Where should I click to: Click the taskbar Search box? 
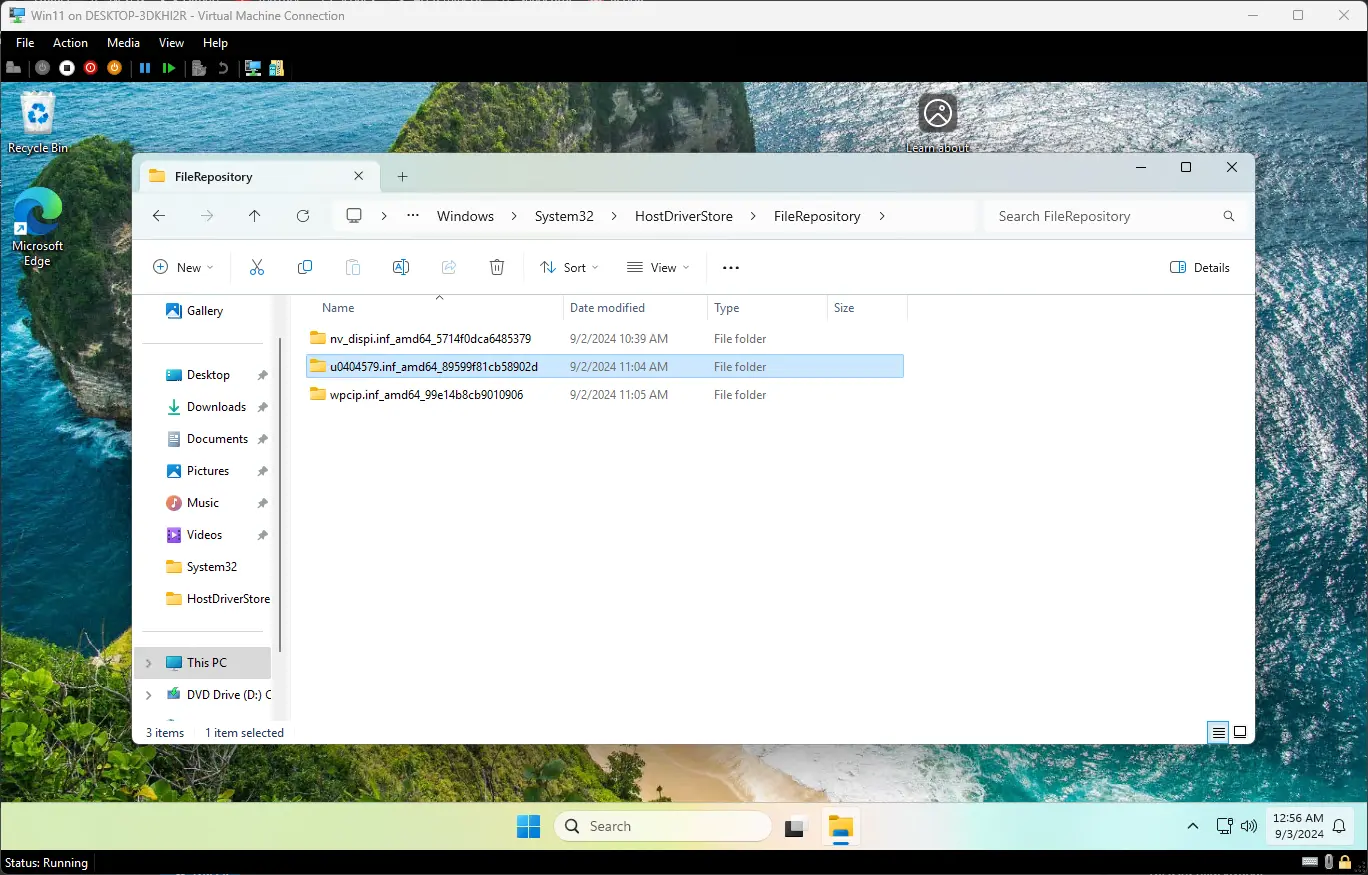662,826
